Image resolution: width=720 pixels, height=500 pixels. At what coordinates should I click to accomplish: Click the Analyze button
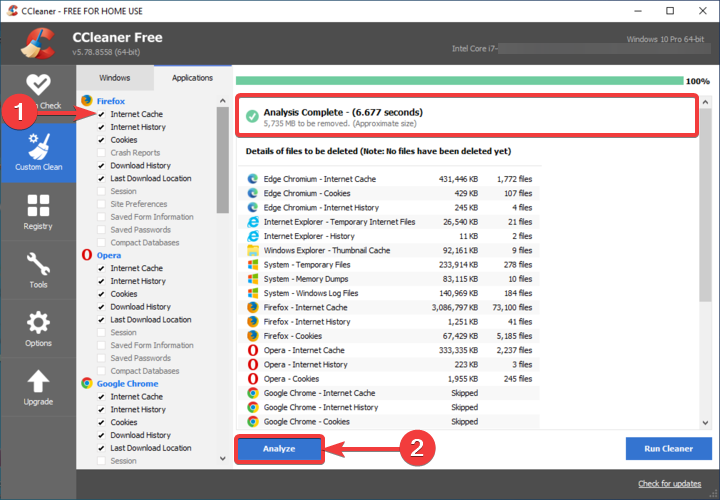(x=279, y=449)
